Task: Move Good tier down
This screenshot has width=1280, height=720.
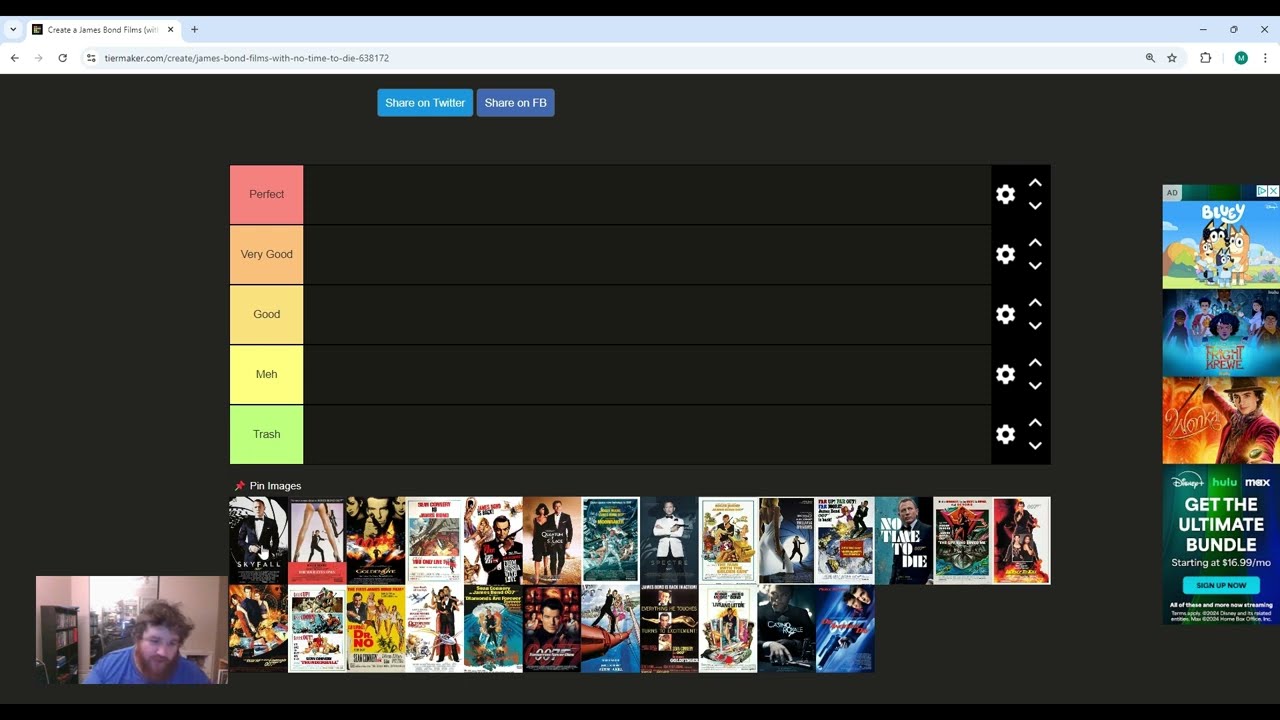Action: pos(1035,326)
